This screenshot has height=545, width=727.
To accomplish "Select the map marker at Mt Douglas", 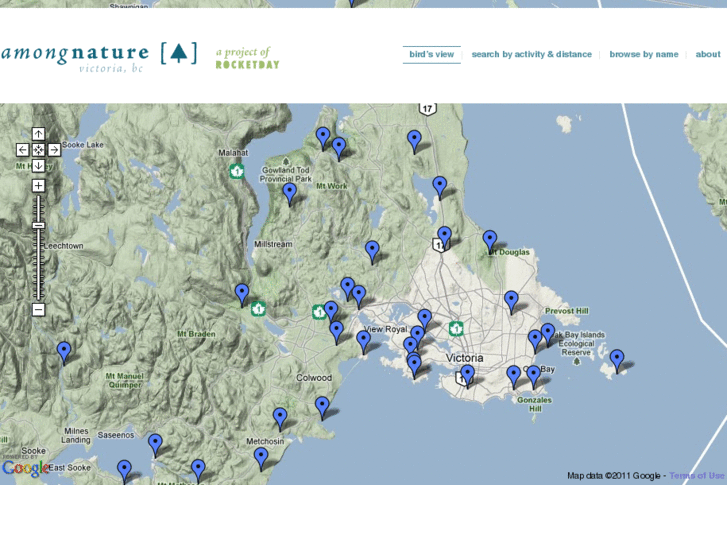I will click(490, 243).
